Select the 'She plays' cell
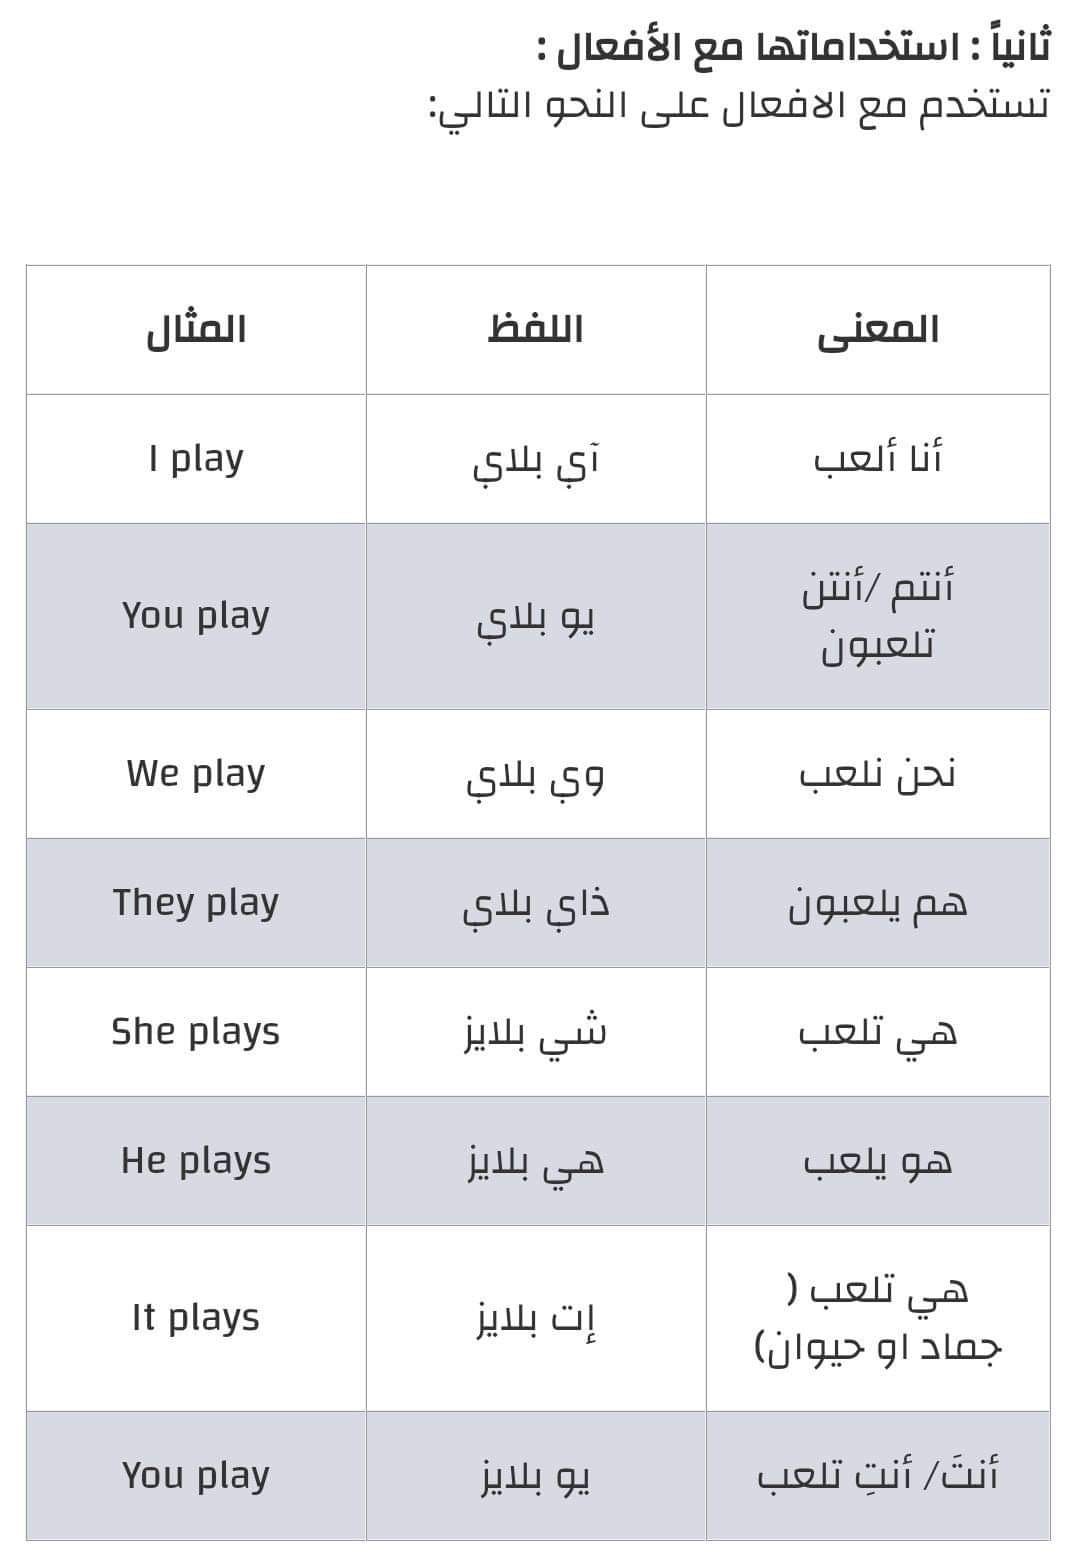1080x1561 pixels. click(196, 1032)
